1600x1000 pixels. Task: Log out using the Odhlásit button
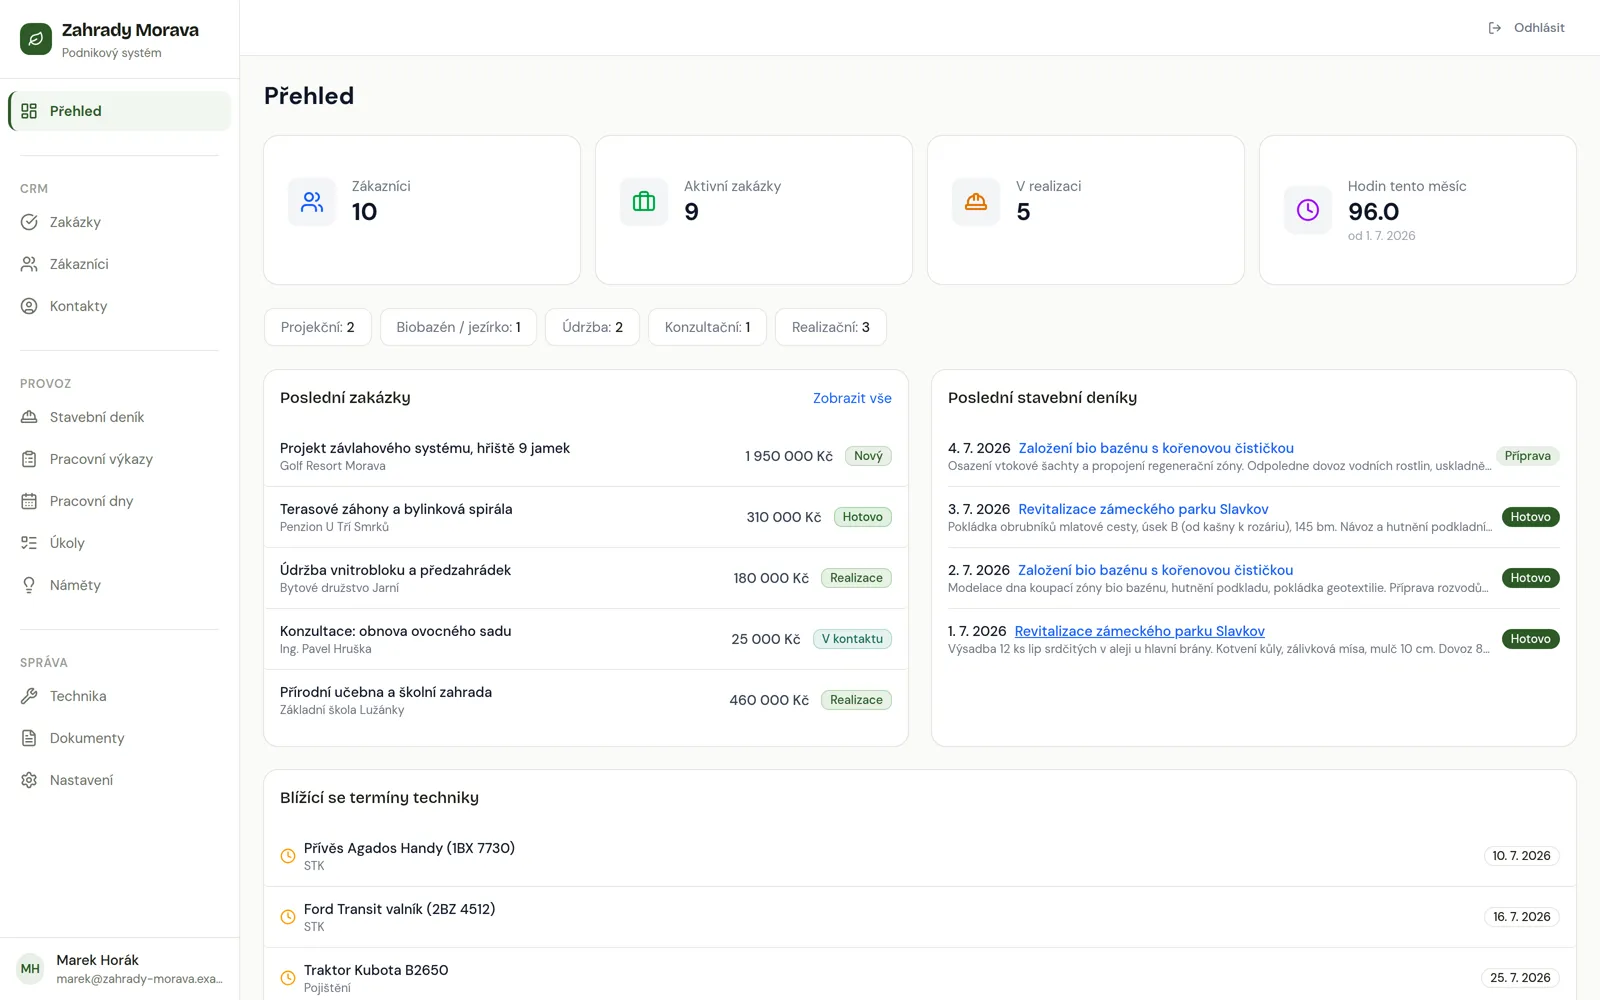tap(1526, 28)
